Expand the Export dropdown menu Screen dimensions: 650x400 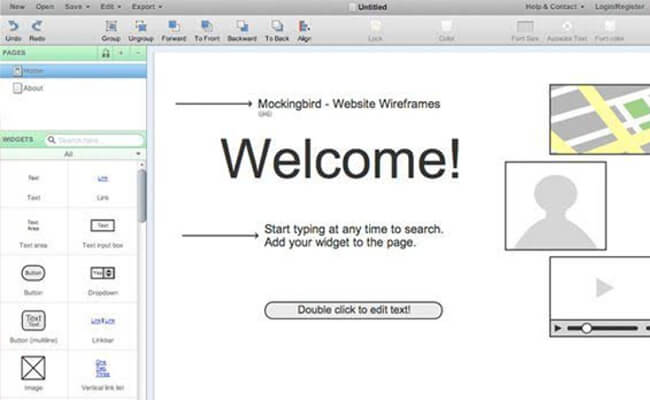pyautogui.click(x=147, y=6)
